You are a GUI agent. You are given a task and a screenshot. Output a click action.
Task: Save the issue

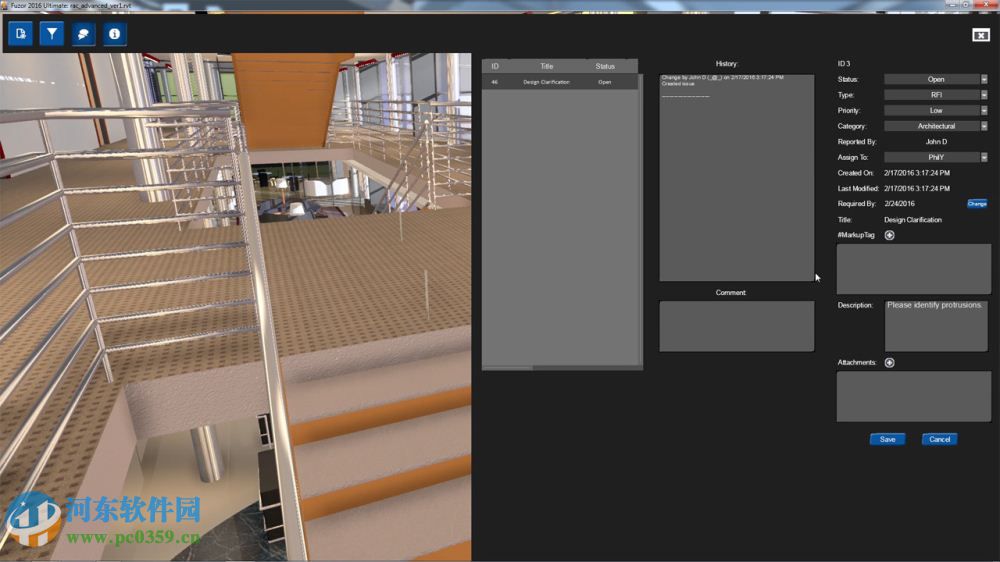pyautogui.click(x=888, y=440)
